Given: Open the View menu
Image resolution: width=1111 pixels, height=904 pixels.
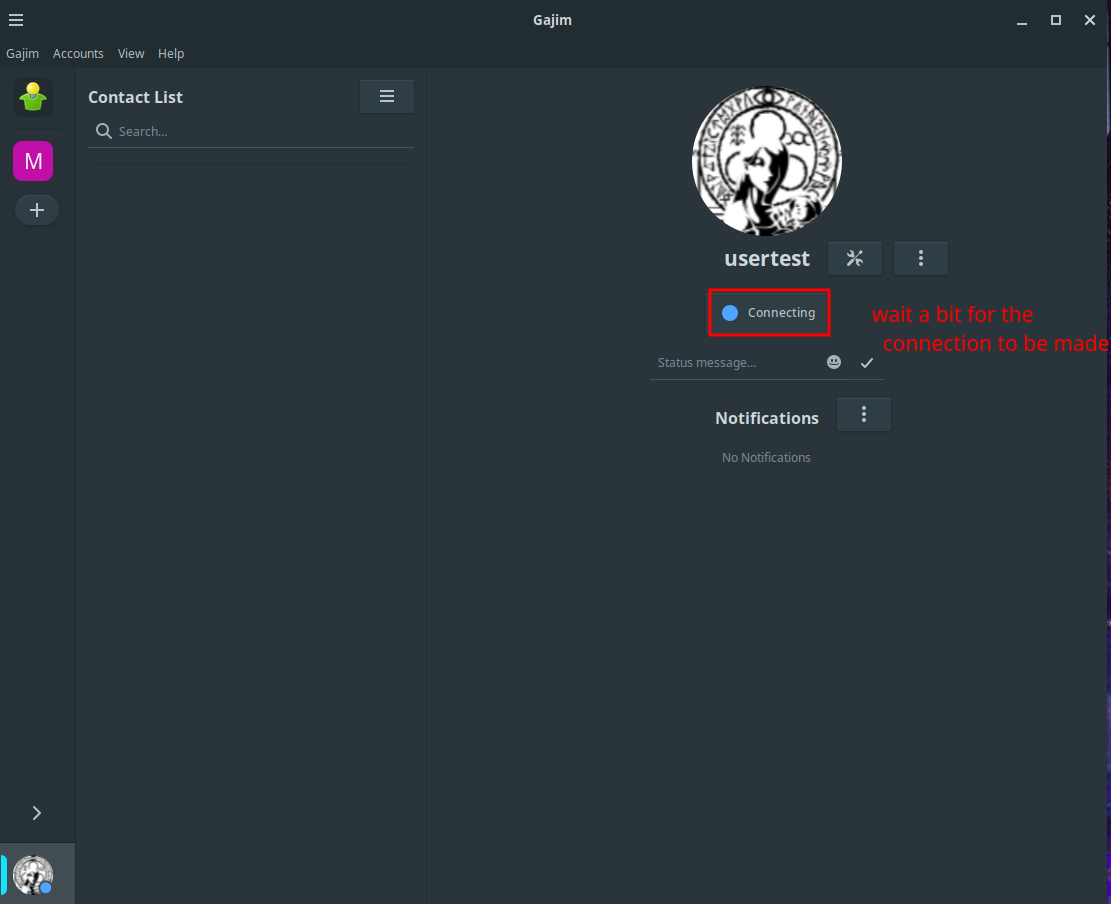Looking at the screenshot, I should click(x=130, y=54).
